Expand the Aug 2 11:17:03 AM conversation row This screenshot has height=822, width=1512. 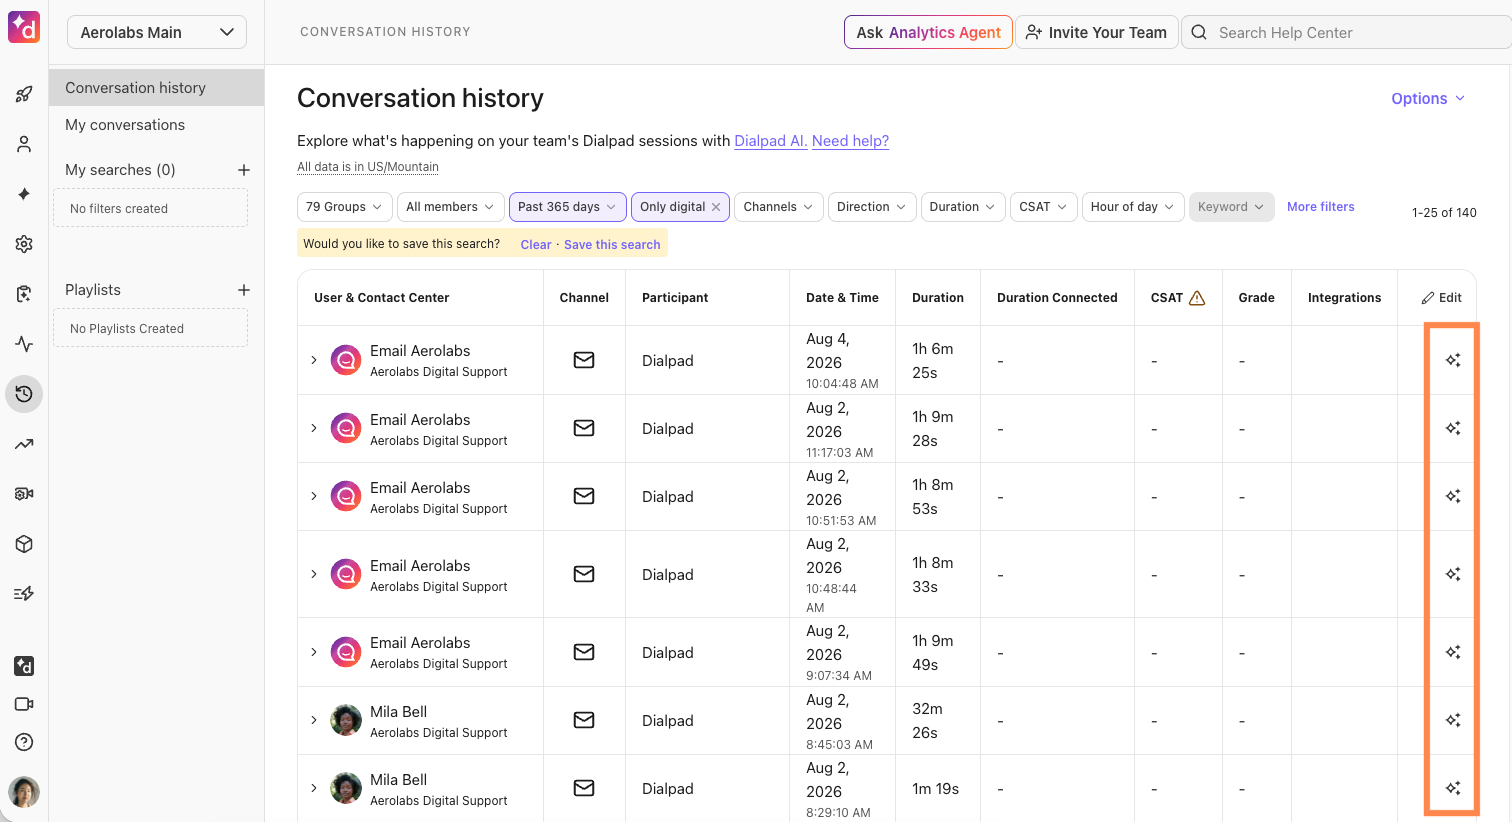pos(314,428)
